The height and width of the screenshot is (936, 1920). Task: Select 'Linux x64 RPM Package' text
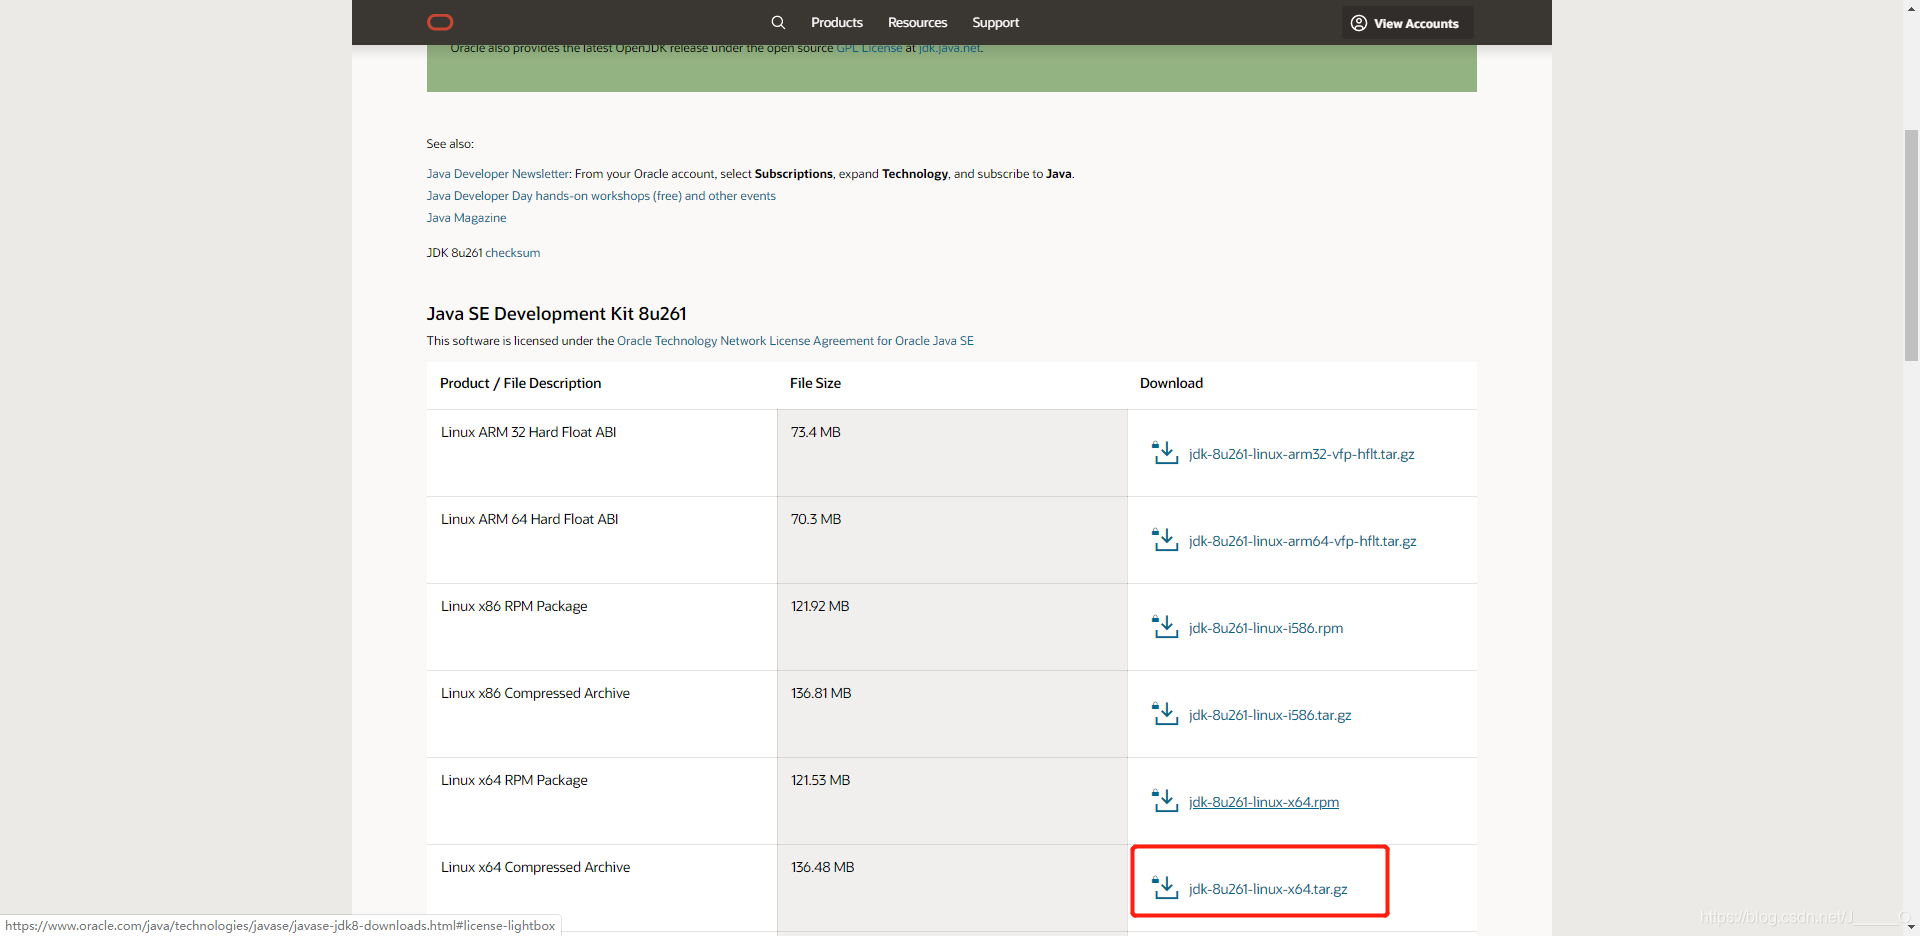pyautogui.click(x=514, y=780)
